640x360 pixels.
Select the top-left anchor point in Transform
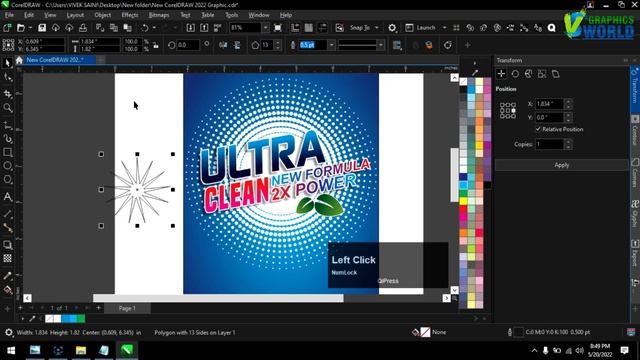click(x=502, y=105)
